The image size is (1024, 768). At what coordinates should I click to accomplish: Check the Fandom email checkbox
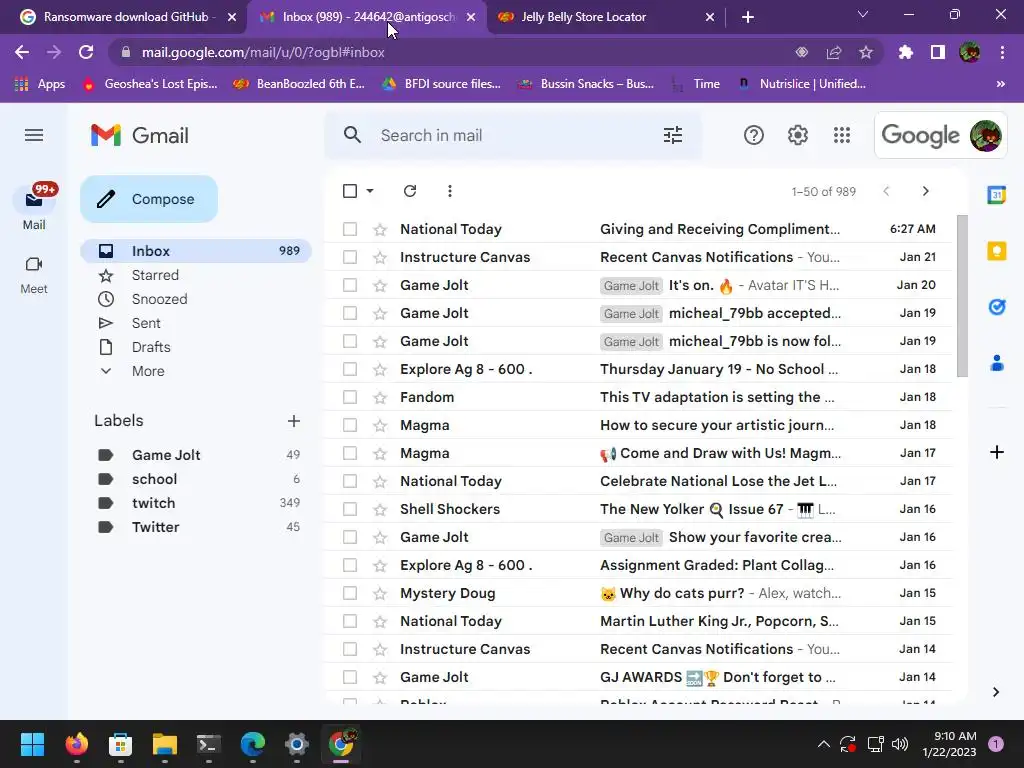[350, 397]
